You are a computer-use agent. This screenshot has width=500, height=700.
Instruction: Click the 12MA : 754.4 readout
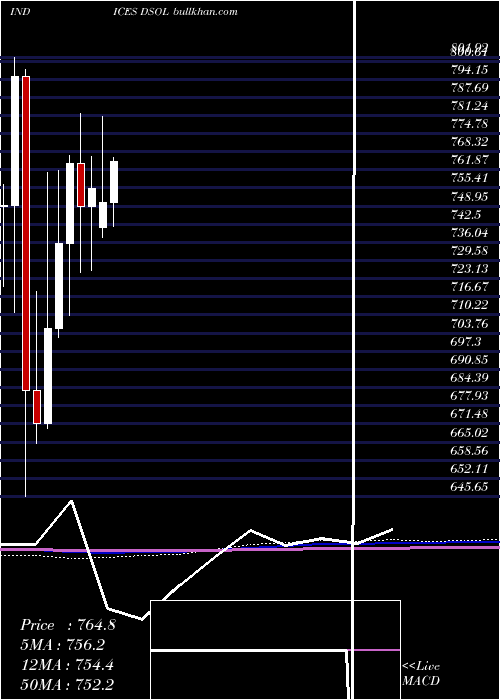67,665
